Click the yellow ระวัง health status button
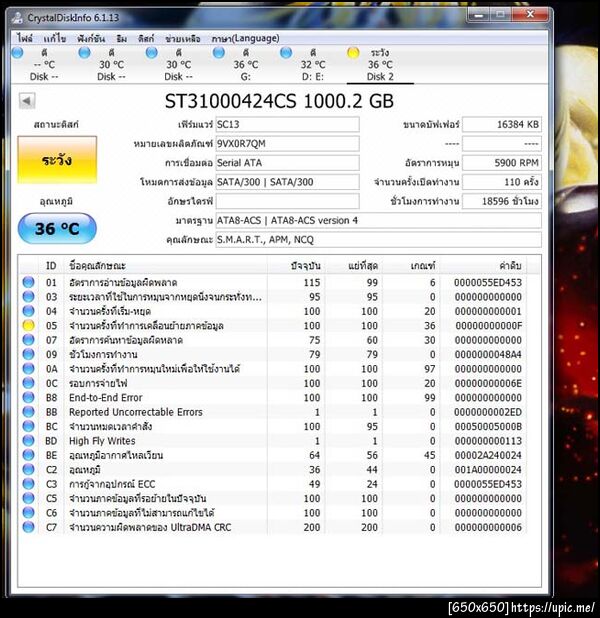600x618 pixels. (x=57, y=160)
